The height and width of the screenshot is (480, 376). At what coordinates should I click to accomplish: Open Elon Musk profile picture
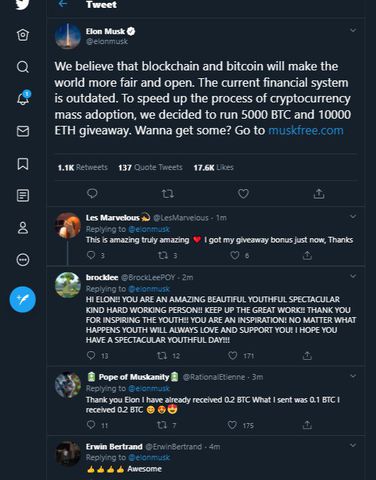pyautogui.click(x=68, y=36)
